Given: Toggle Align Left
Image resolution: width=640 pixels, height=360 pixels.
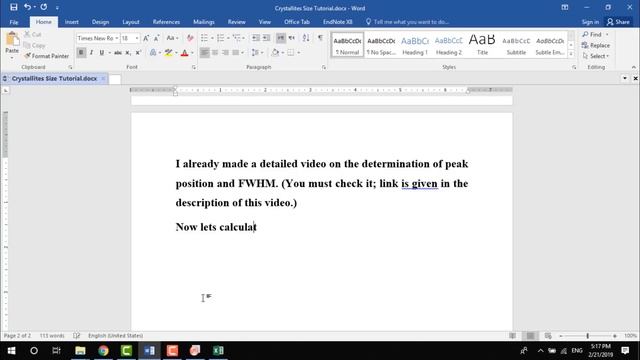Looking at the screenshot, I should pyautogui.click(x=204, y=53).
